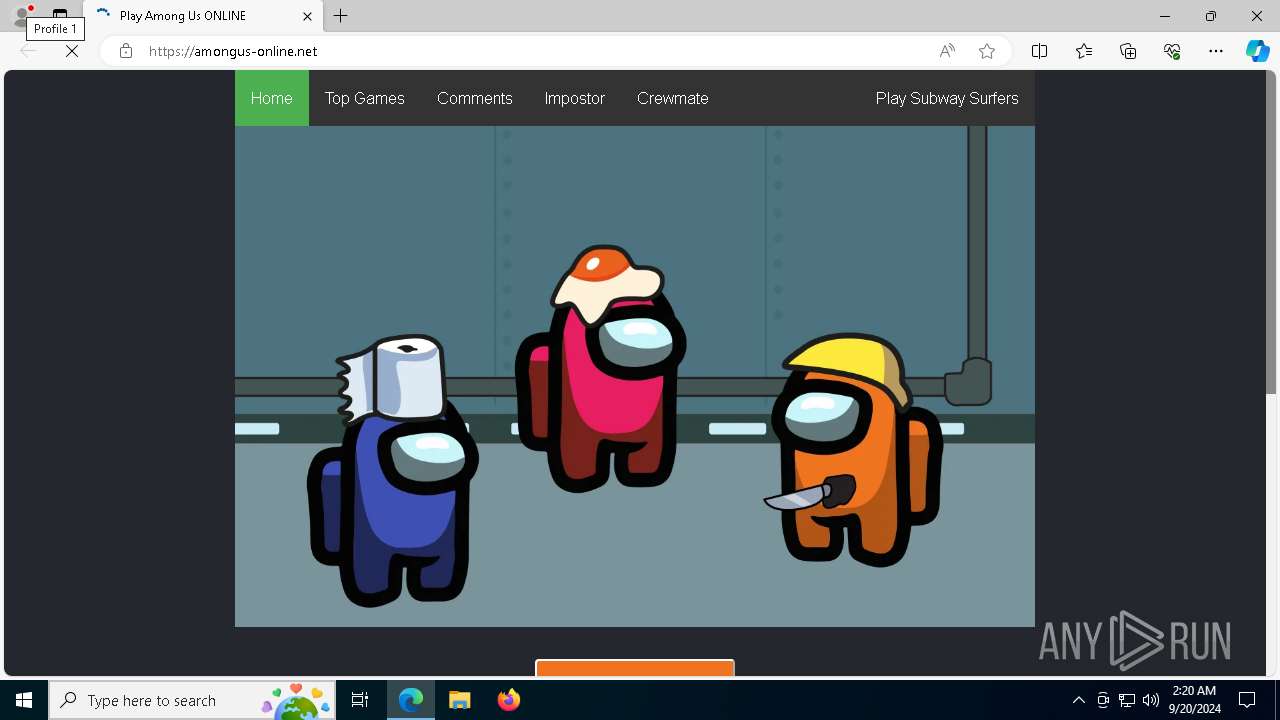Open the tab actions menu icon

[x=60, y=16]
